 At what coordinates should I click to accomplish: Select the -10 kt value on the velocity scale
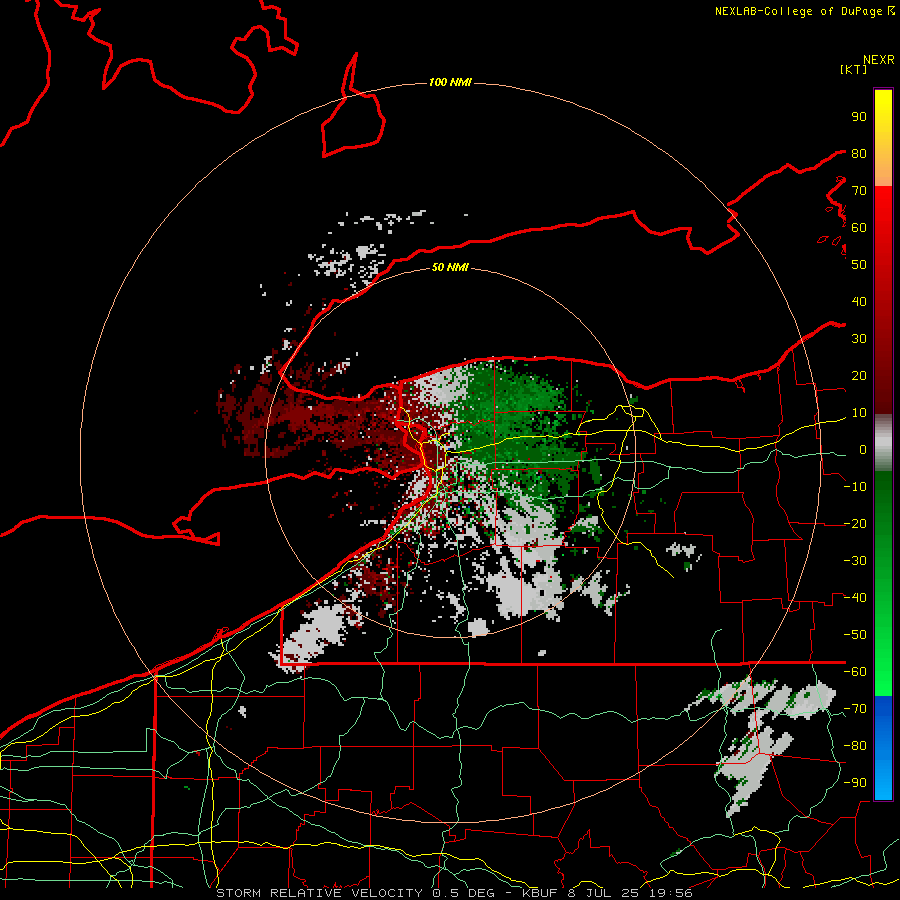click(x=855, y=487)
